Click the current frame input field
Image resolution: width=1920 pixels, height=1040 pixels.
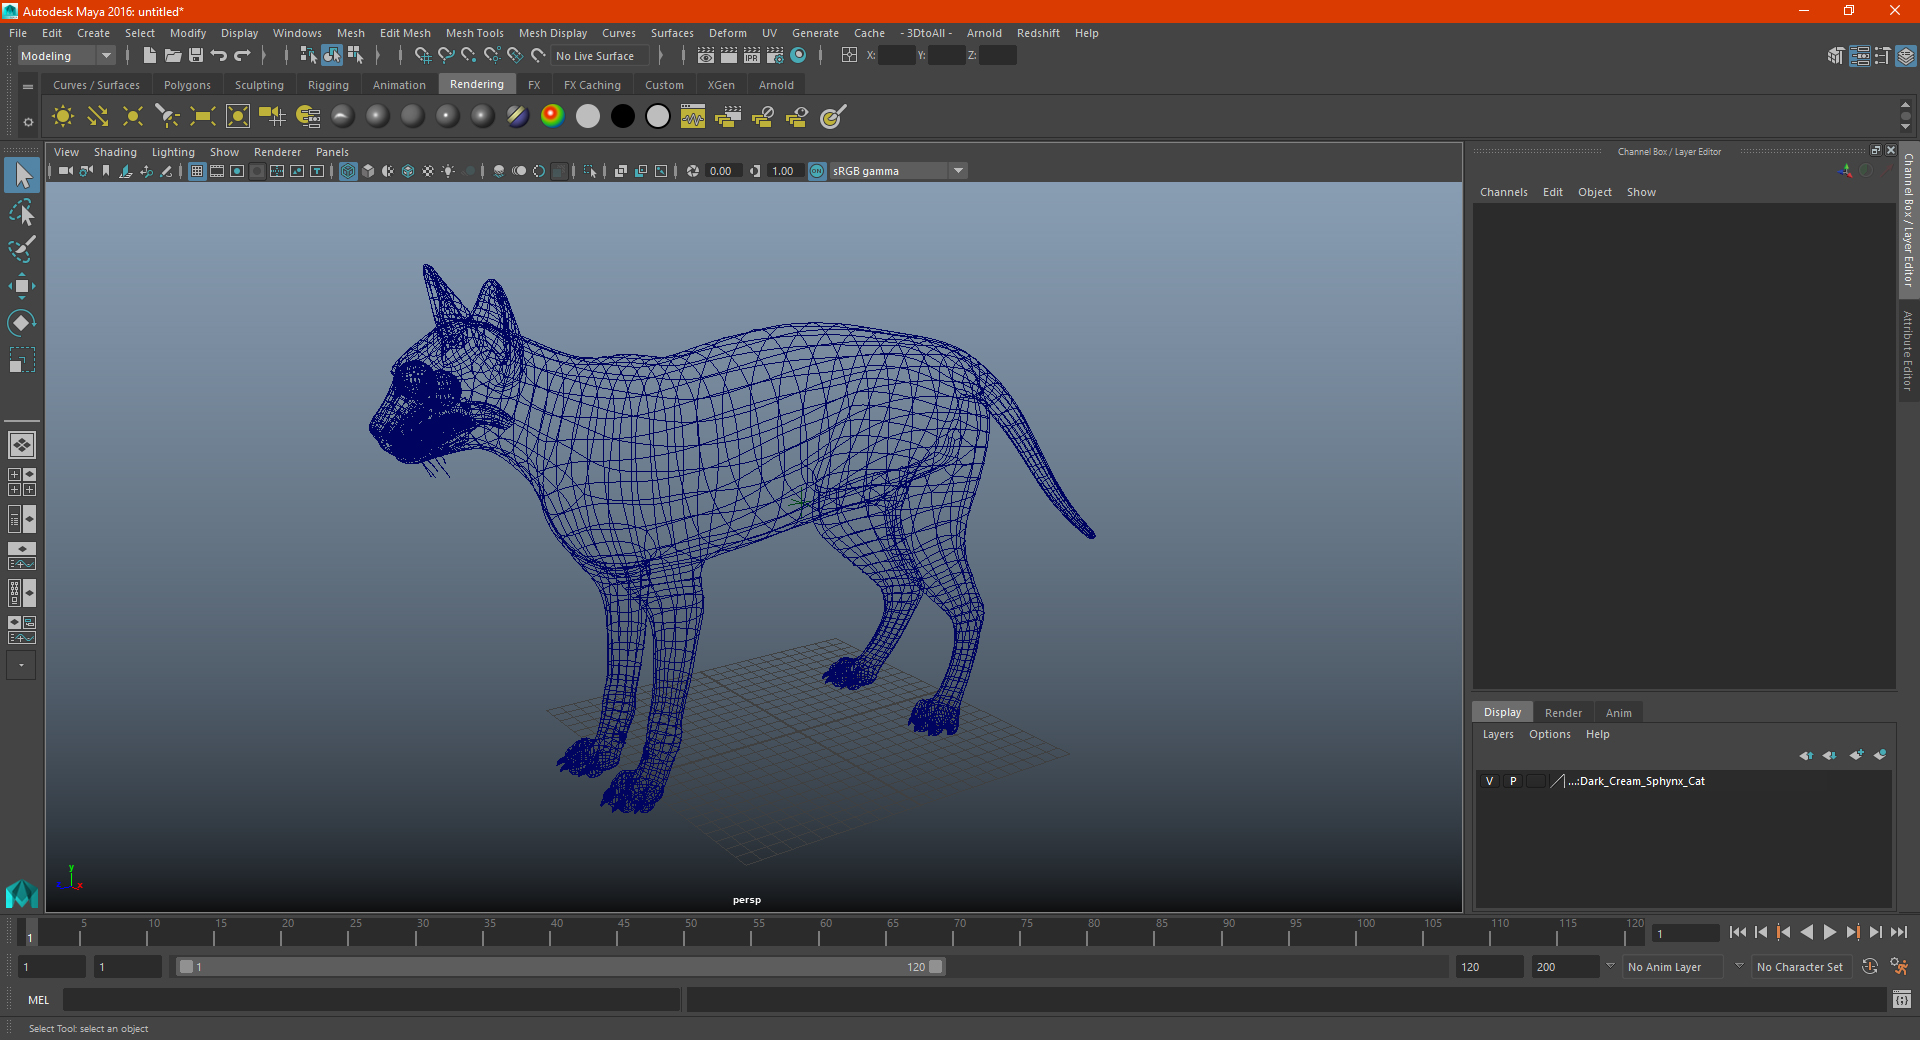[x=1685, y=933]
